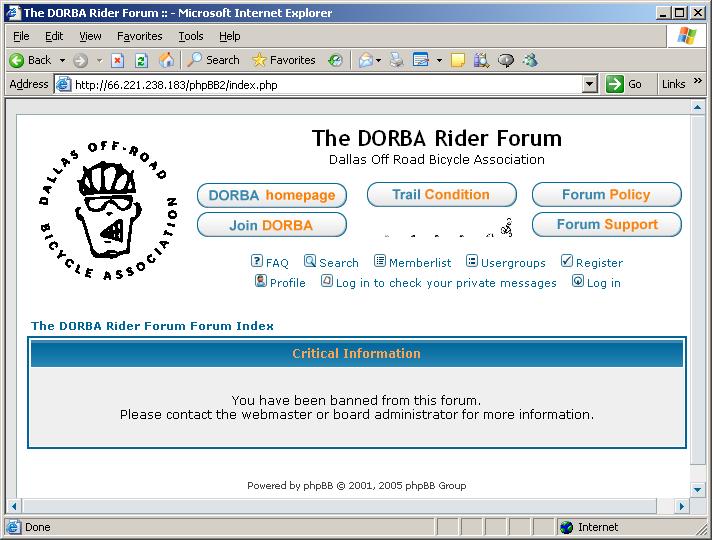Click the Back navigation button
Viewport: 712px width, 540px height.
click(x=30, y=60)
